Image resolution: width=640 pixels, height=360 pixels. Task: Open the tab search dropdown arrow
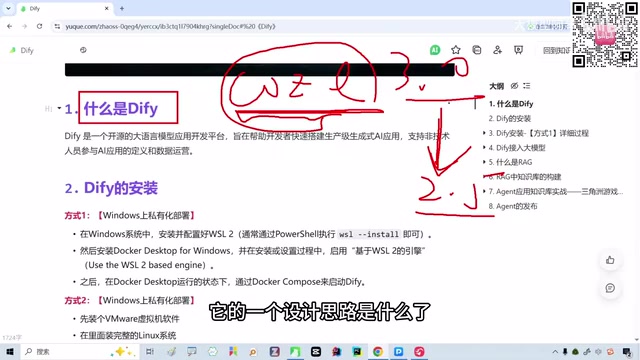(8, 8)
